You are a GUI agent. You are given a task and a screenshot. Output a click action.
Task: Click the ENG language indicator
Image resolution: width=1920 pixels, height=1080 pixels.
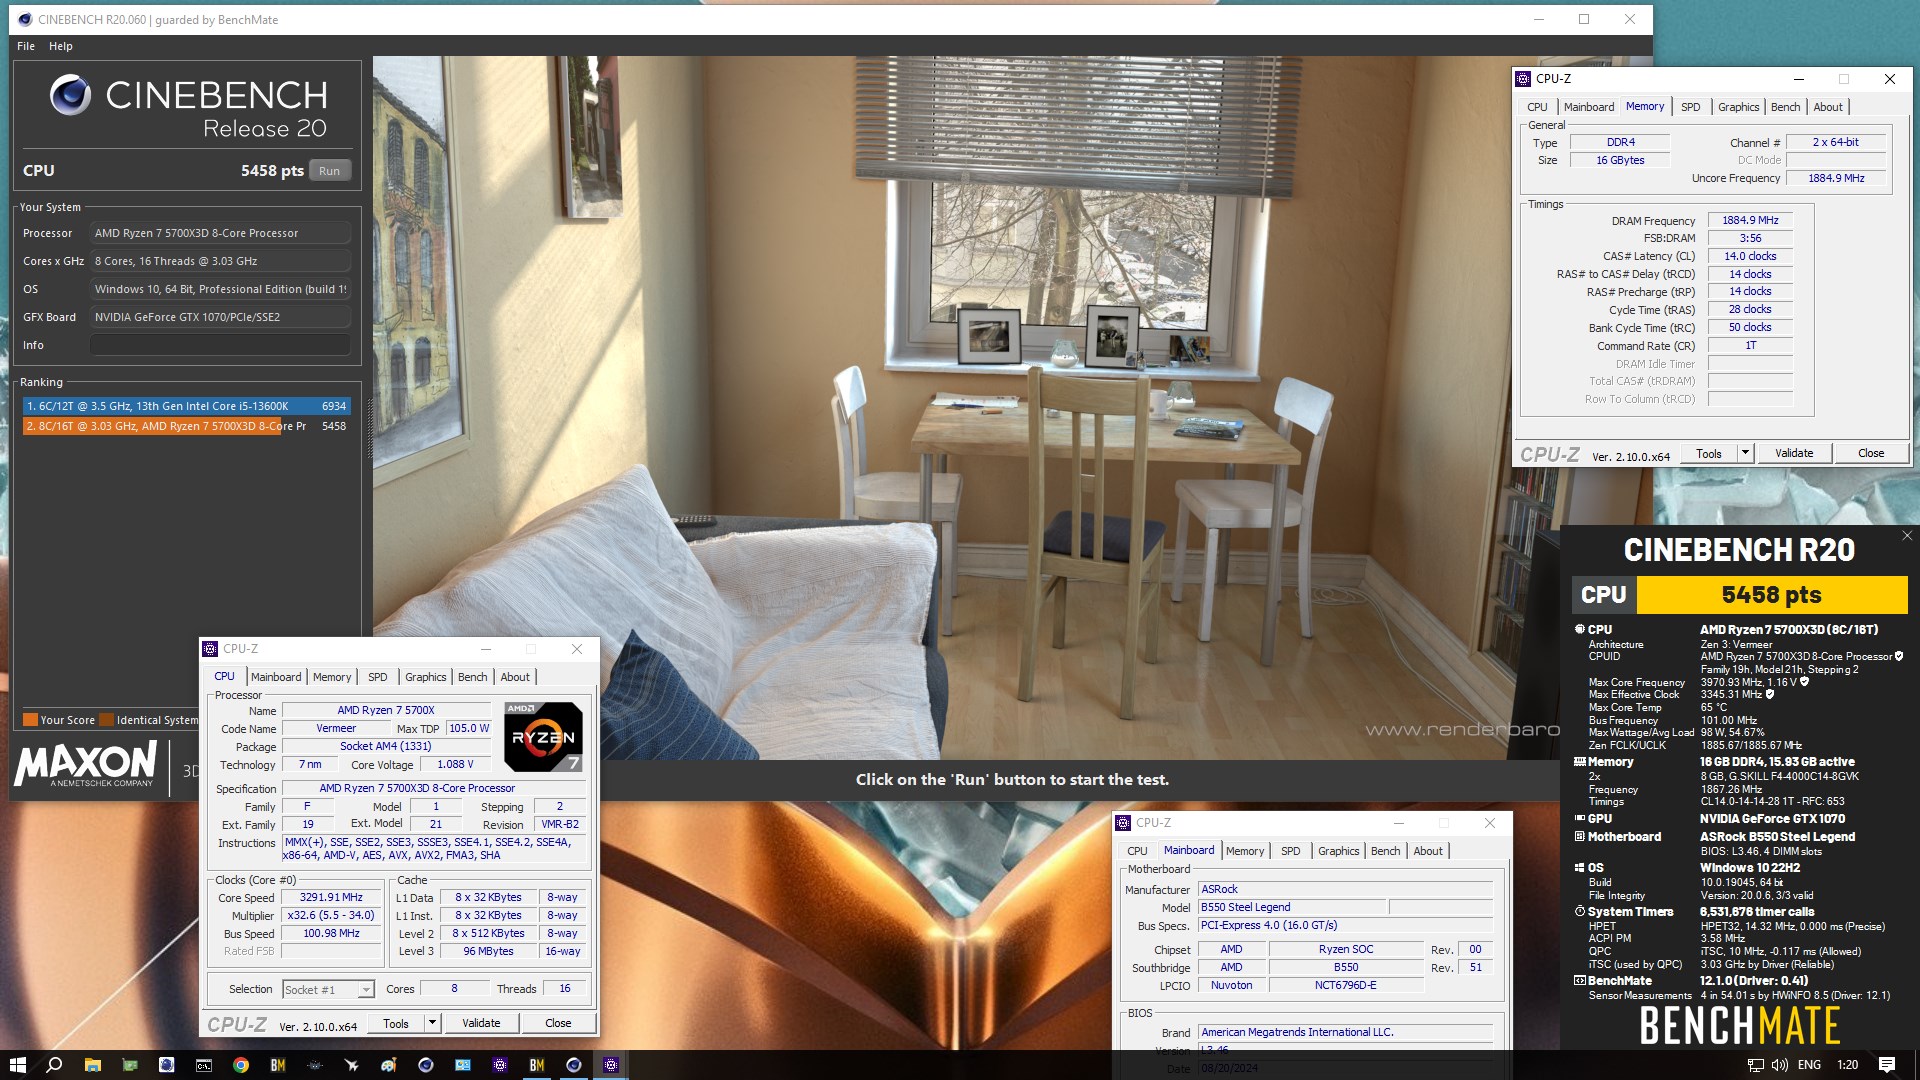[1809, 1065]
